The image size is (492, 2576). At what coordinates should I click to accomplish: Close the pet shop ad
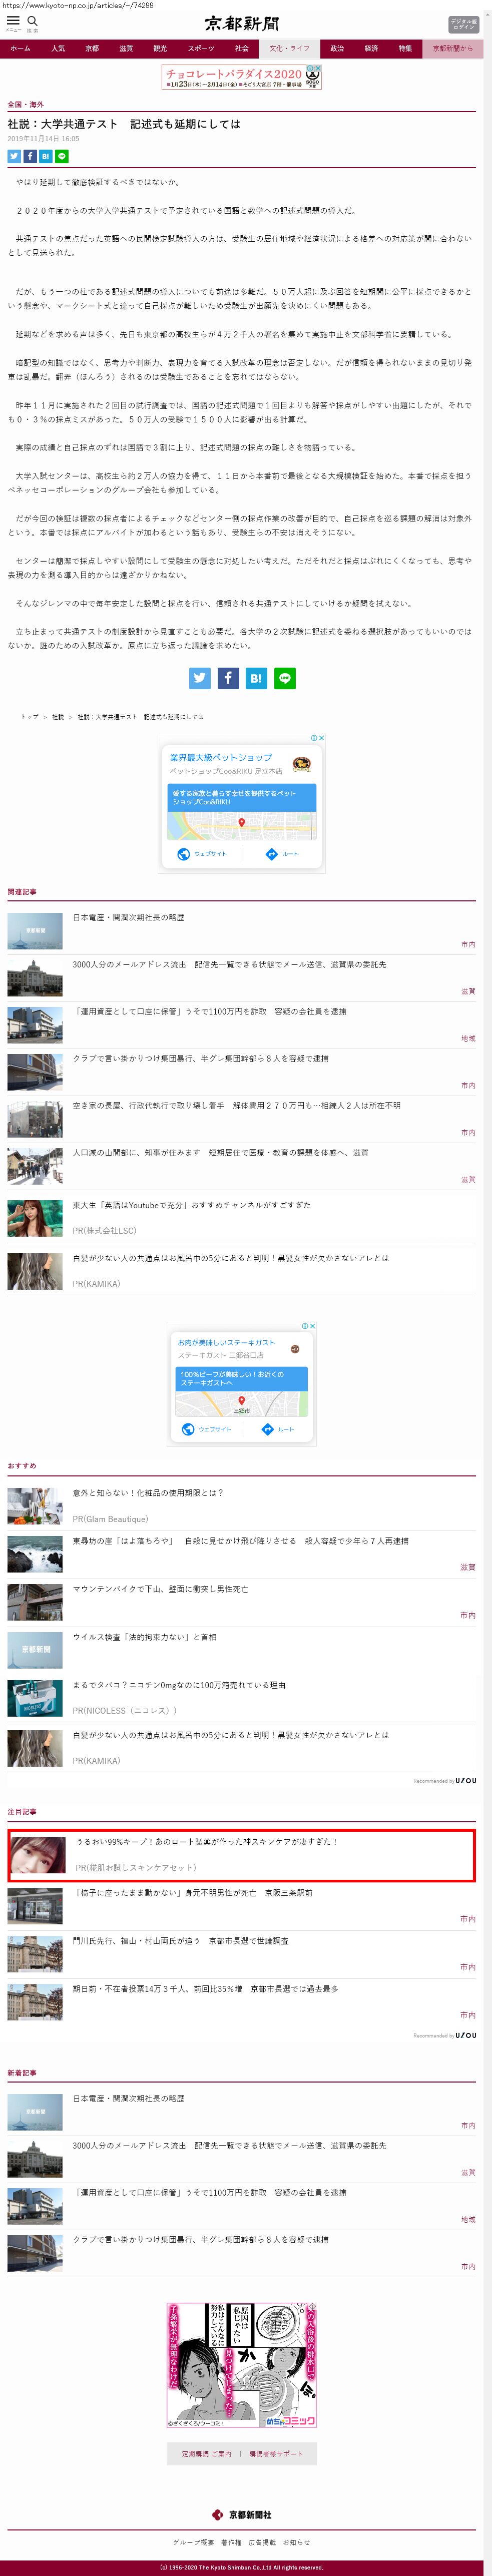[321, 738]
